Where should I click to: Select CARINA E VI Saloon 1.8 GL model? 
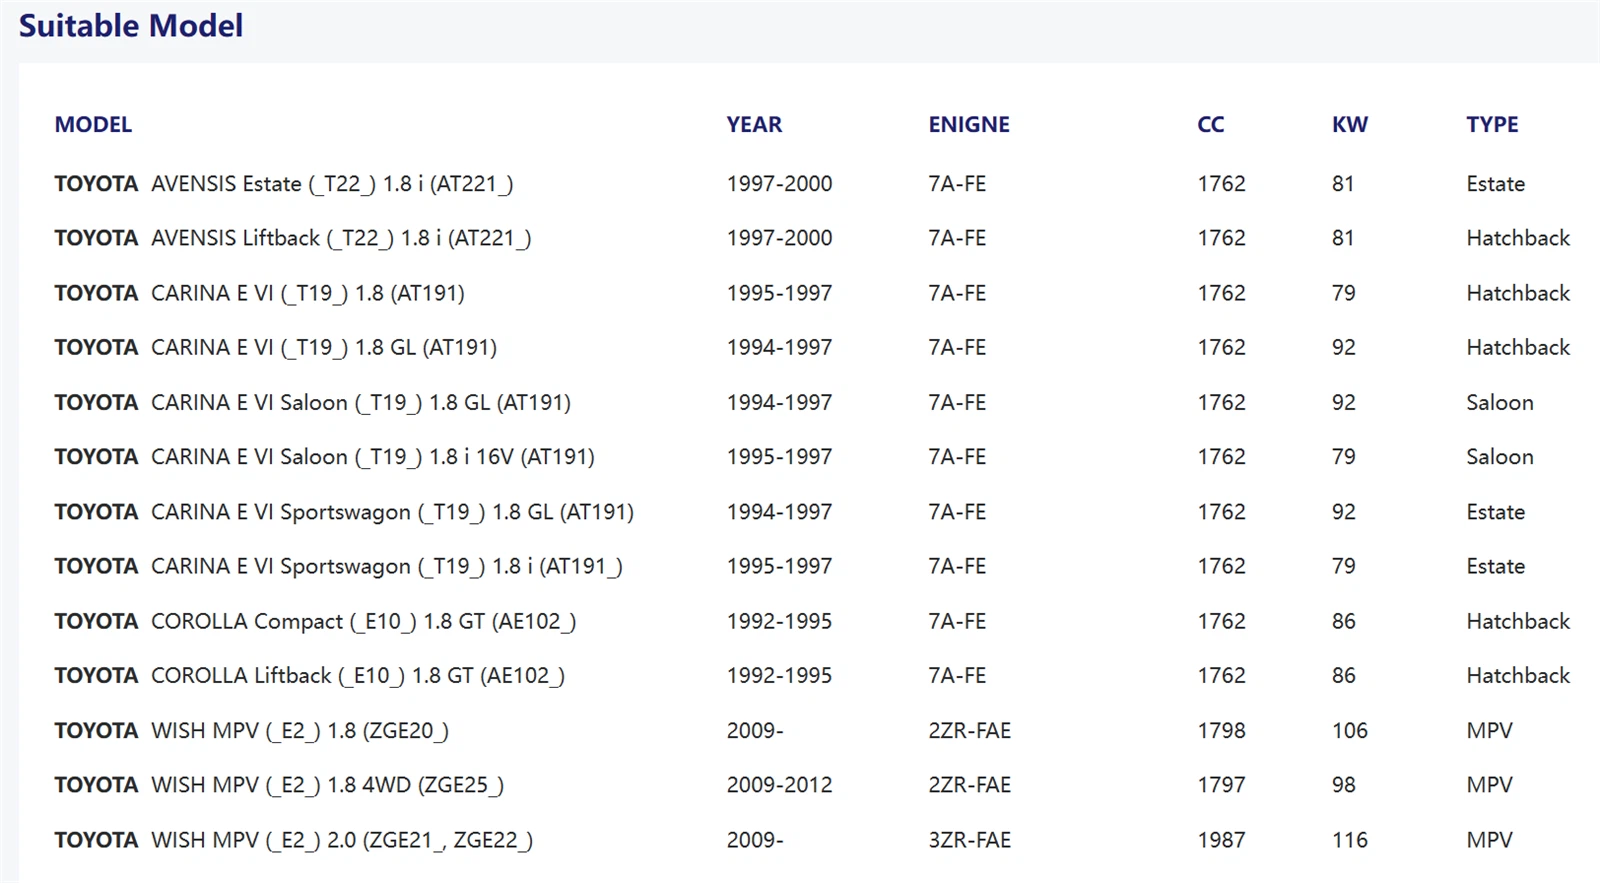[313, 402]
